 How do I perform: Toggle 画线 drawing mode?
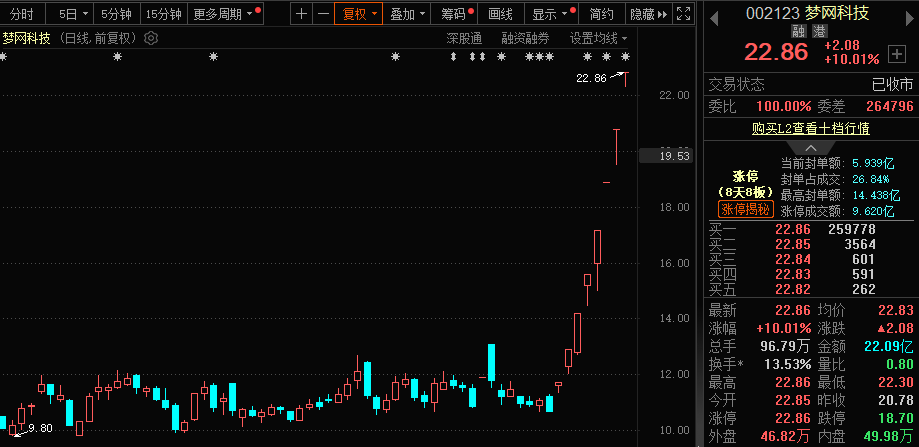pos(501,14)
